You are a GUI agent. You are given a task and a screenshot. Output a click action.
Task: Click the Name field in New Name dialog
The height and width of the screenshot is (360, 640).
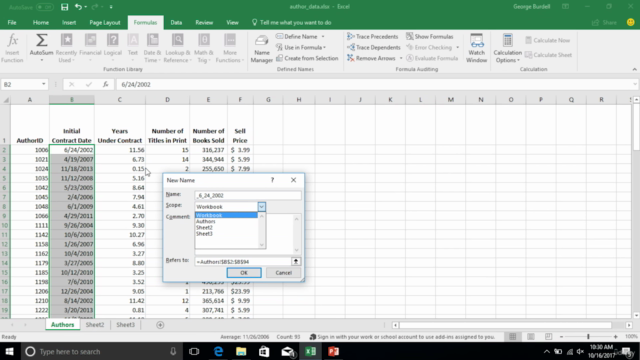pyautogui.click(x=248, y=196)
